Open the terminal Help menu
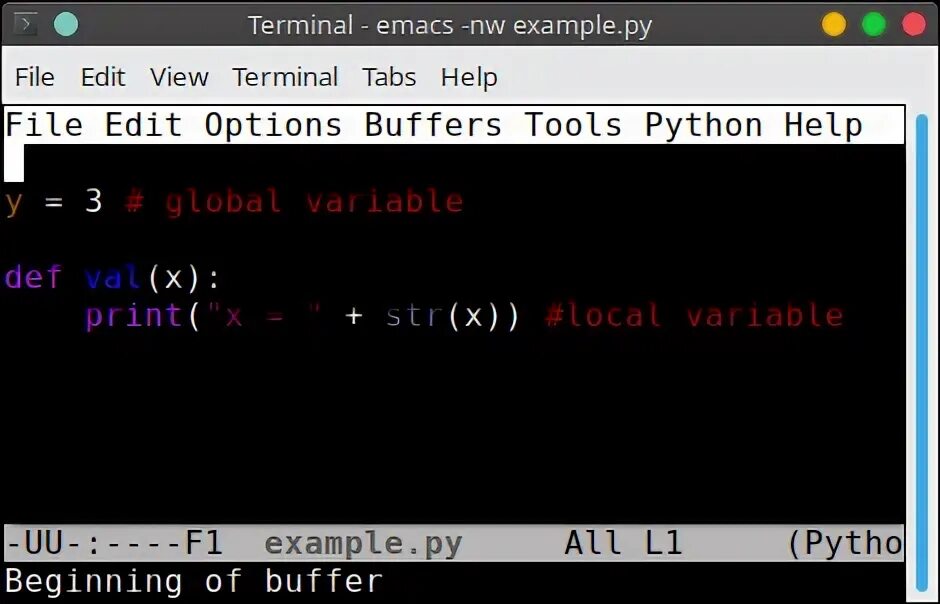Viewport: 940px width, 604px height. pos(469,78)
